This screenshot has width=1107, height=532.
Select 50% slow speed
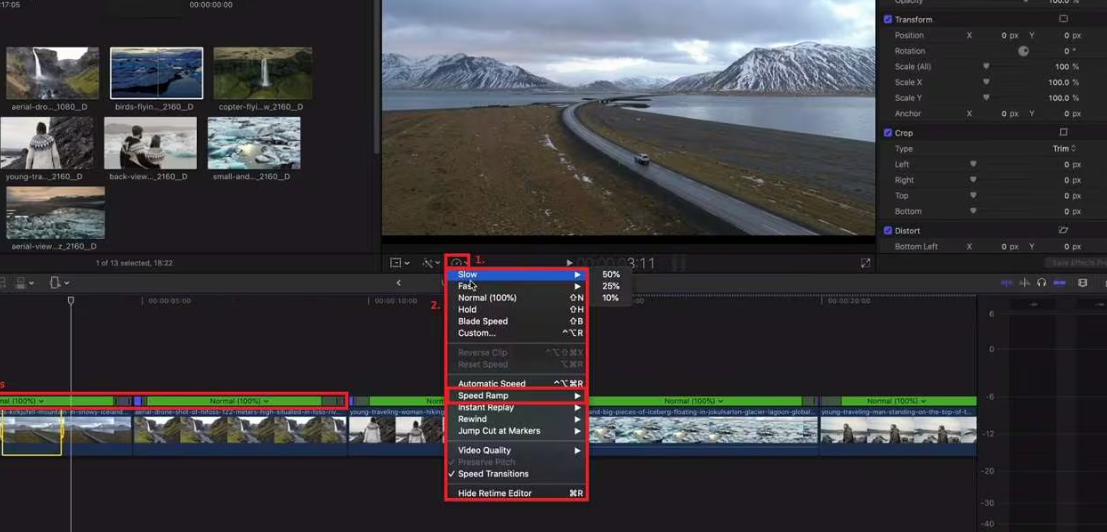point(611,274)
